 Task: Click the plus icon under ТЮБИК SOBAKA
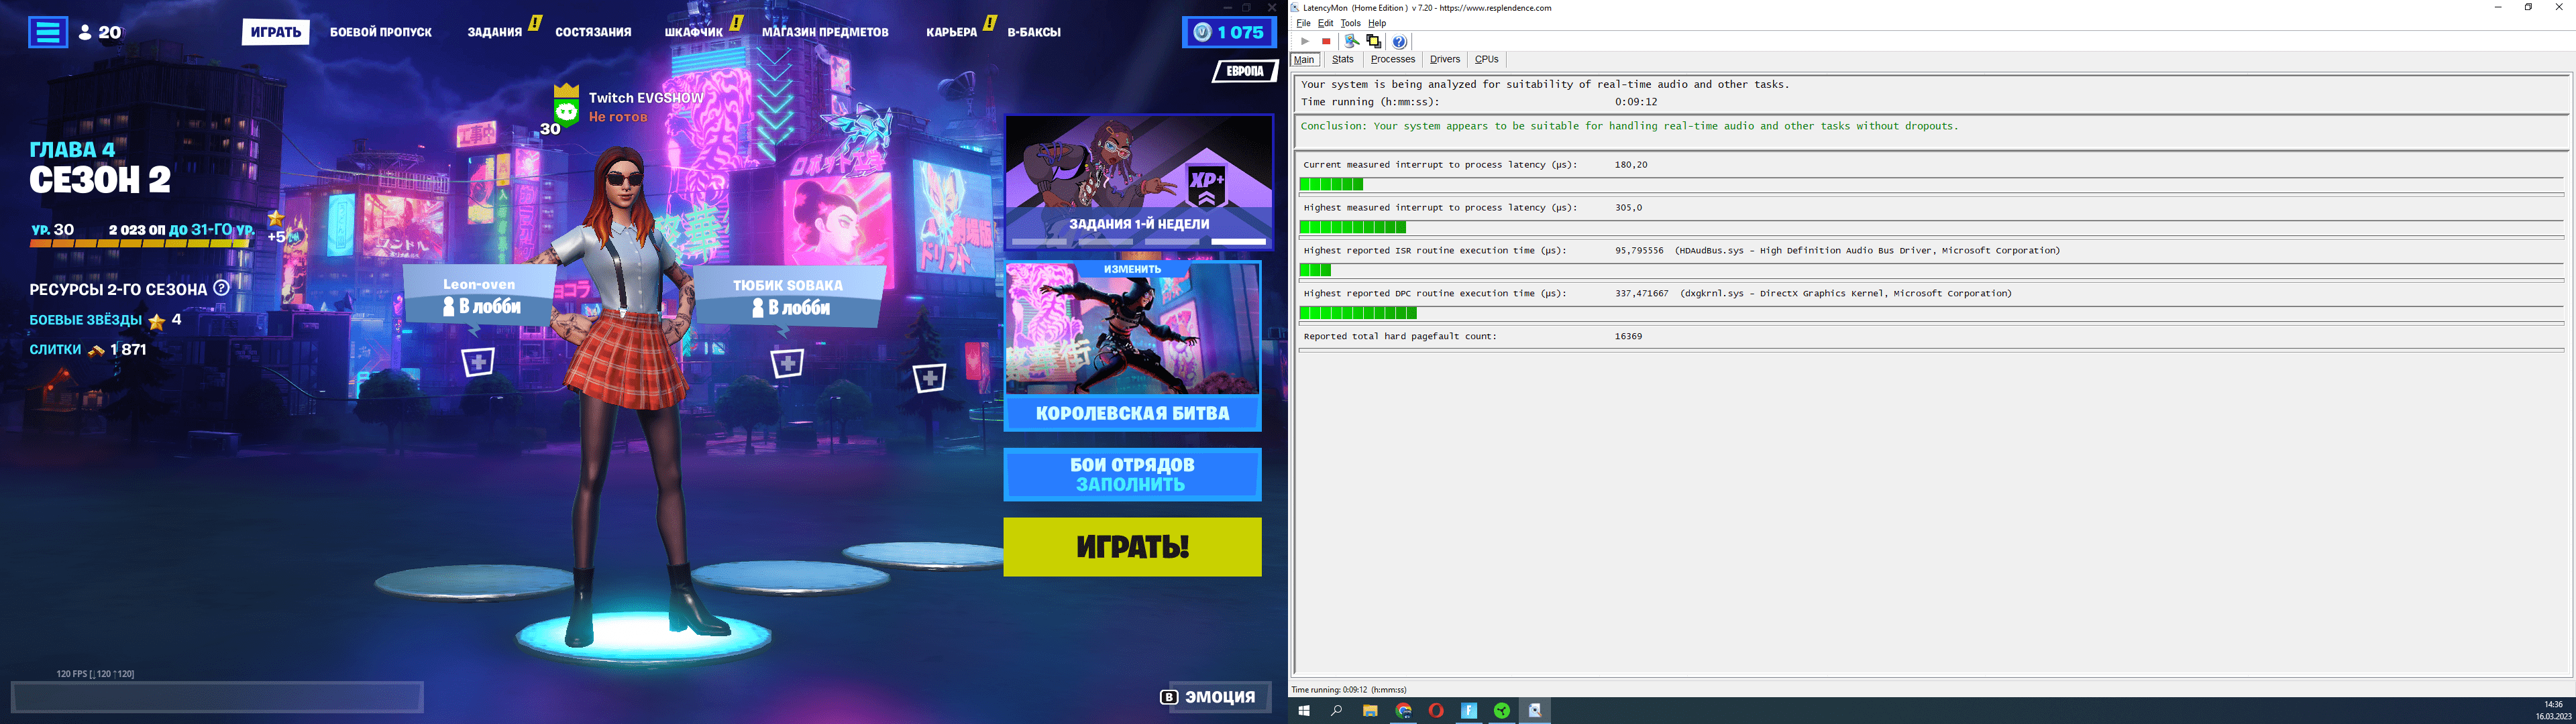(x=787, y=362)
